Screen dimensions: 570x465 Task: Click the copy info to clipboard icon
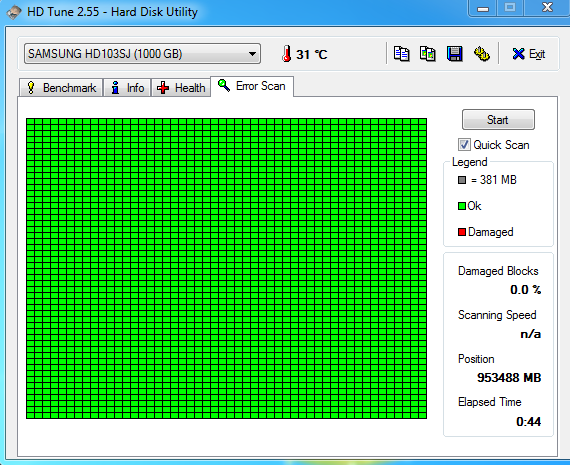(401, 54)
